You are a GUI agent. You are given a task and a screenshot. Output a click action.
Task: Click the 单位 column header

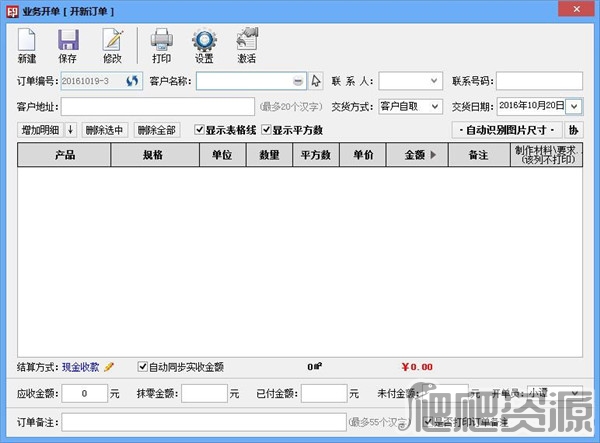pos(223,155)
